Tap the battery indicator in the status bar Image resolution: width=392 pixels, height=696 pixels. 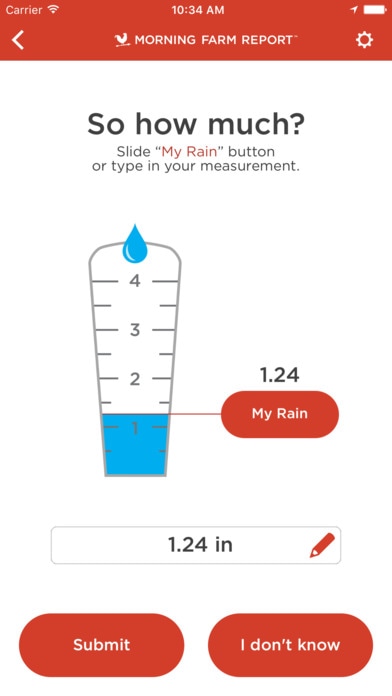[x=375, y=10]
